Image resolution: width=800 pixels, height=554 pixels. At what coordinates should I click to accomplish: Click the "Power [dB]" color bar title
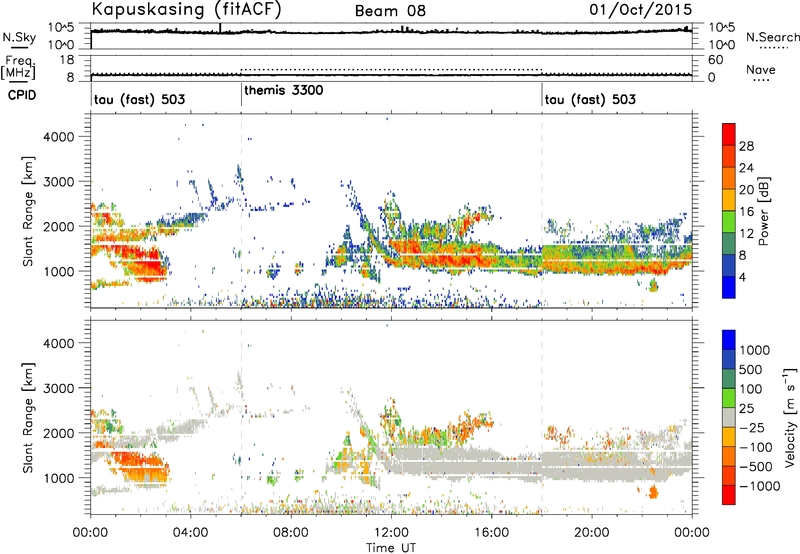pyautogui.click(x=764, y=211)
